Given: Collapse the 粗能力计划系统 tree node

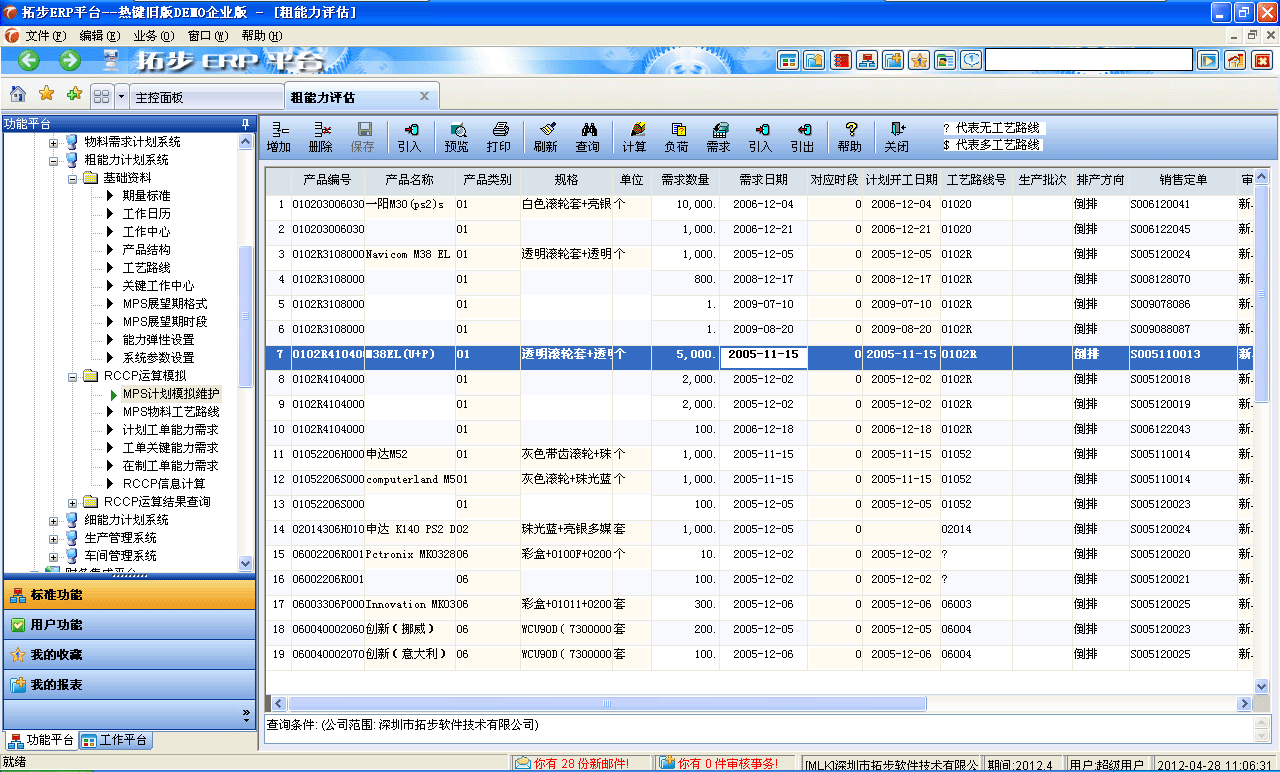Looking at the screenshot, I should [x=54, y=160].
